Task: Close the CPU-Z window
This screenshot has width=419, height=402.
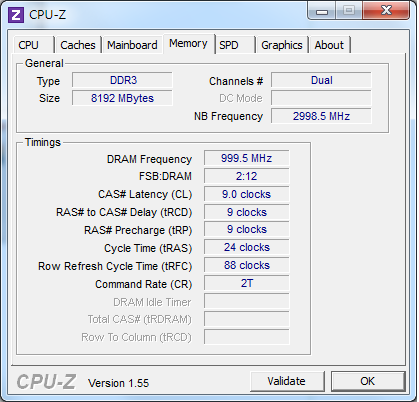Action: [386, 11]
